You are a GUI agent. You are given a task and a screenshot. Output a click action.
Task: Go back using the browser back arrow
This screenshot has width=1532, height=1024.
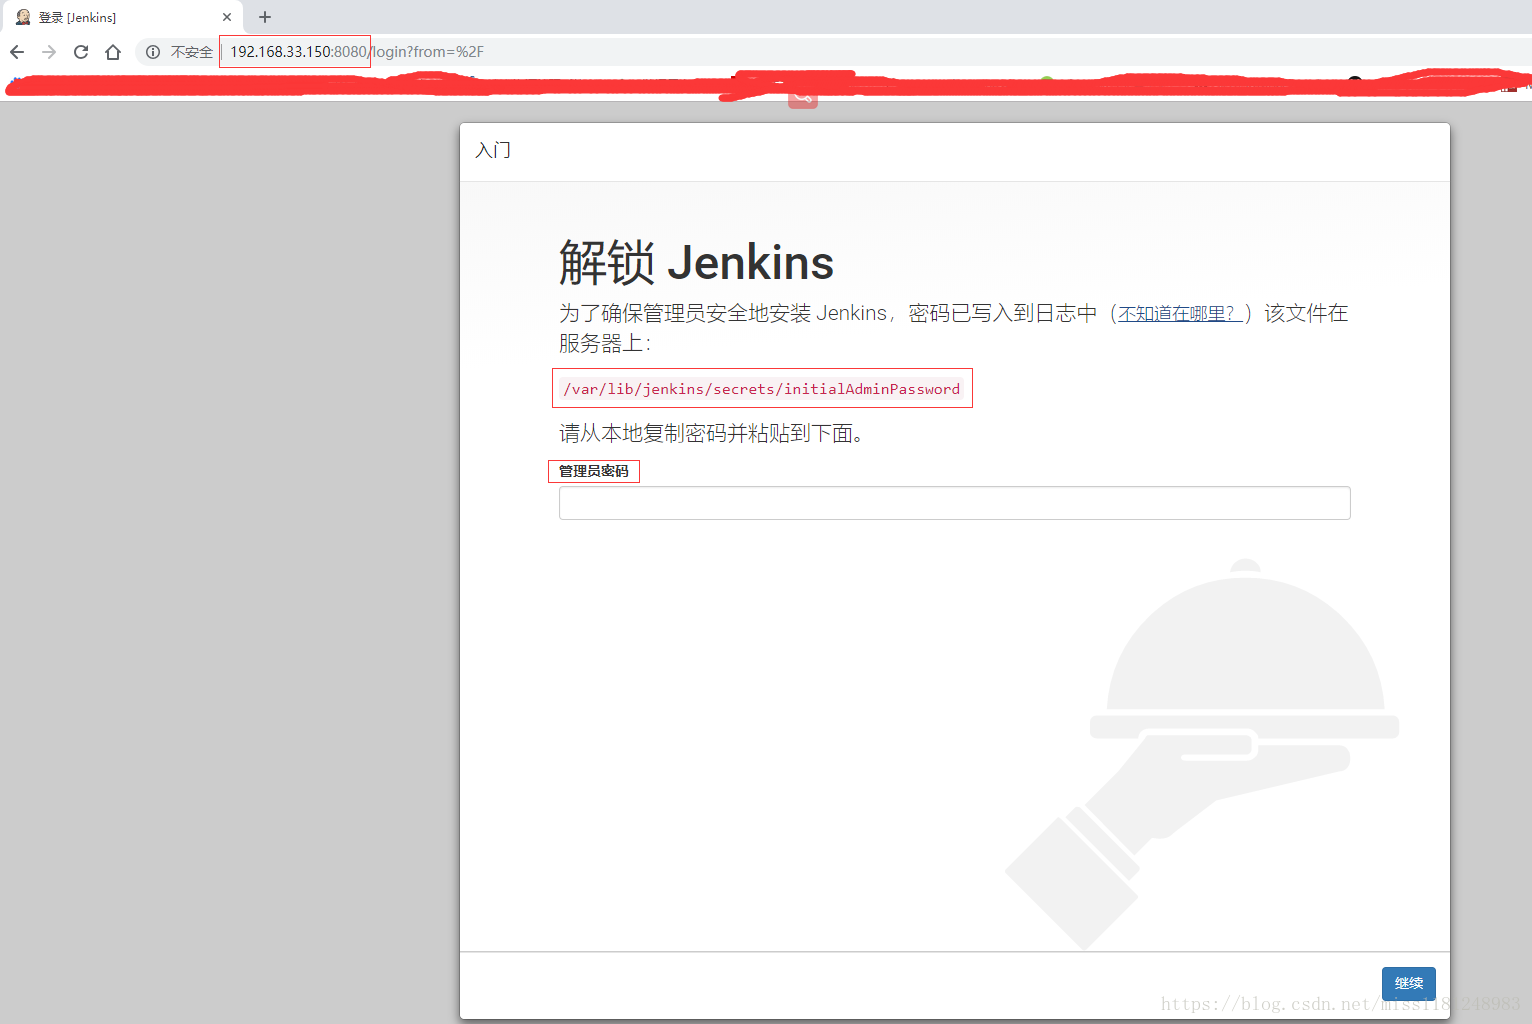[17, 52]
